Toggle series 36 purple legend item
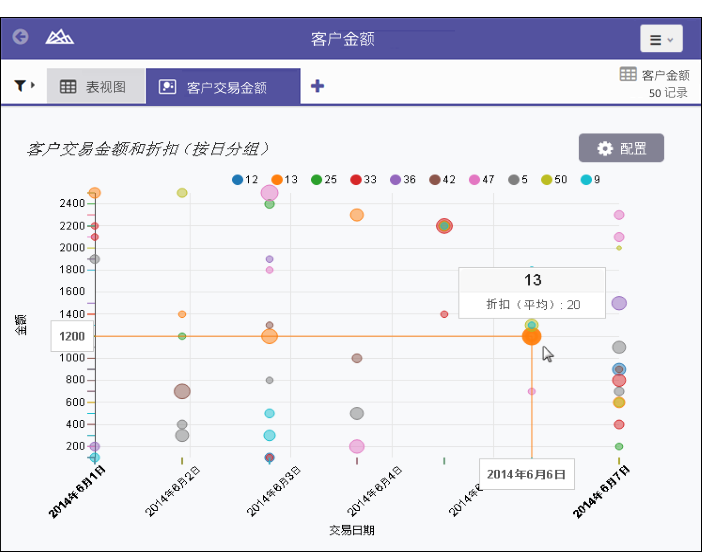Viewport: 702px width, 552px height. click(403, 180)
